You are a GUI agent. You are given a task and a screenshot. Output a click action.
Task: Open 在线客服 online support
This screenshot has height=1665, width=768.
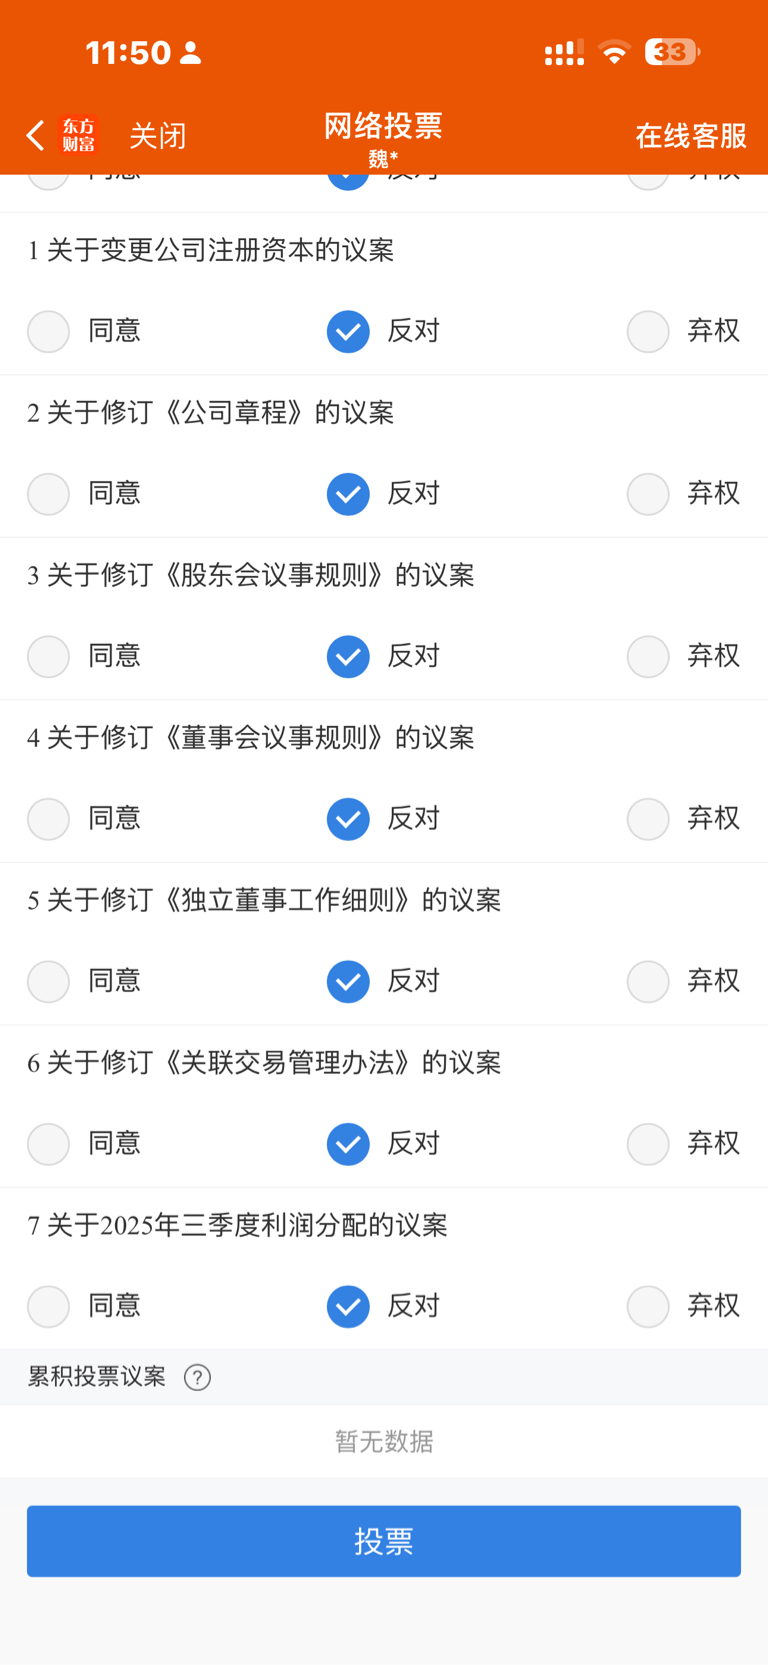(x=691, y=136)
